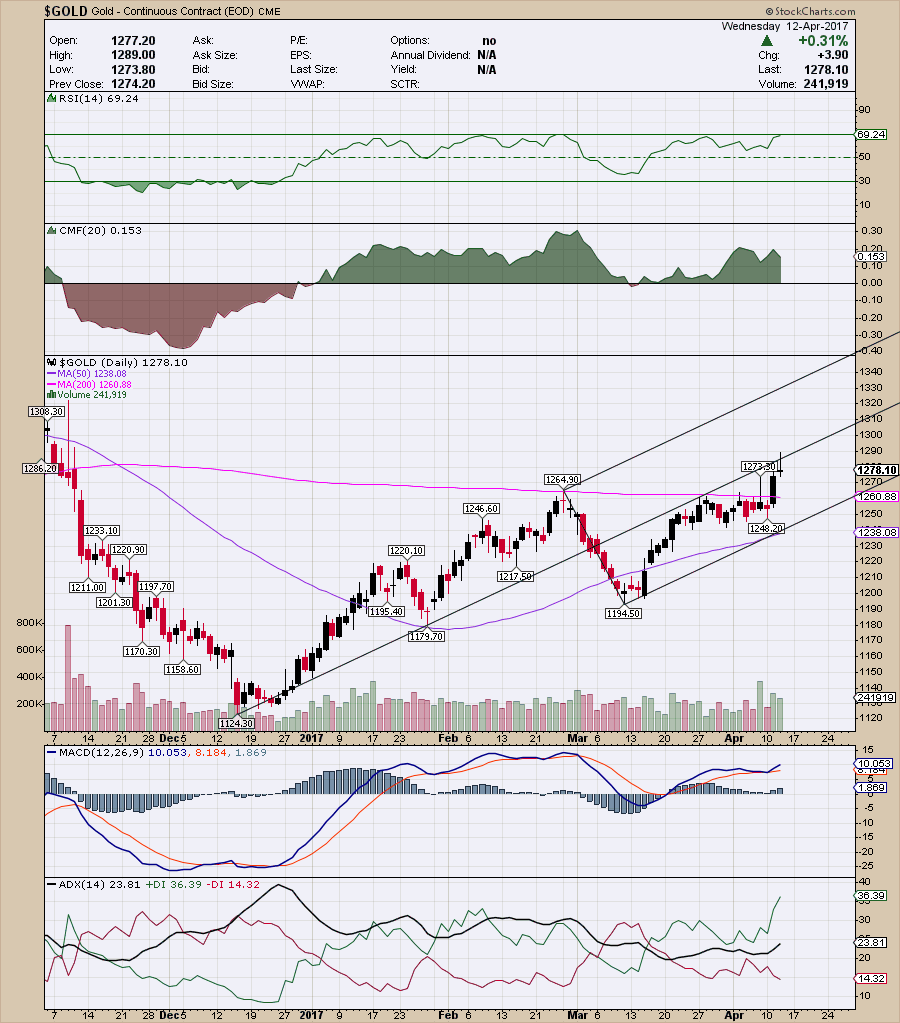Click the green +DI 36.39 legend label
This screenshot has height=1023, width=900.
(x=173, y=885)
